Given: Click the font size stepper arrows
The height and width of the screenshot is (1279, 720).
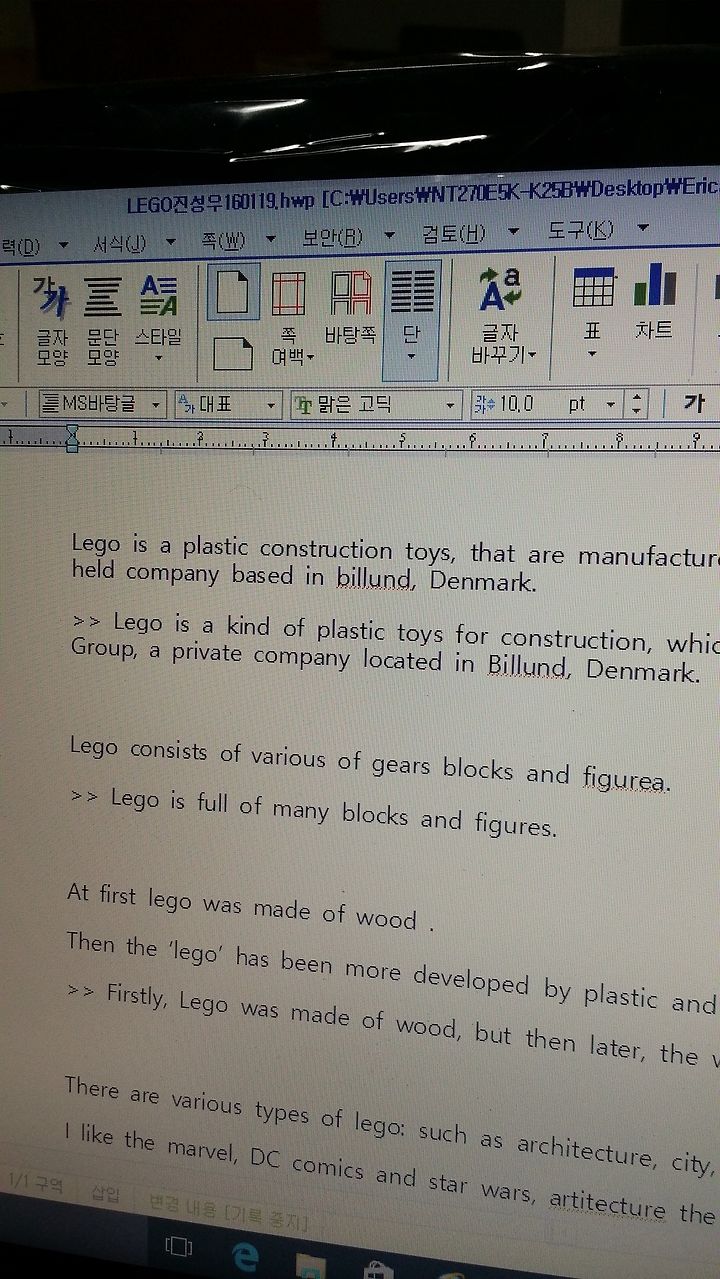Looking at the screenshot, I should 636,405.
